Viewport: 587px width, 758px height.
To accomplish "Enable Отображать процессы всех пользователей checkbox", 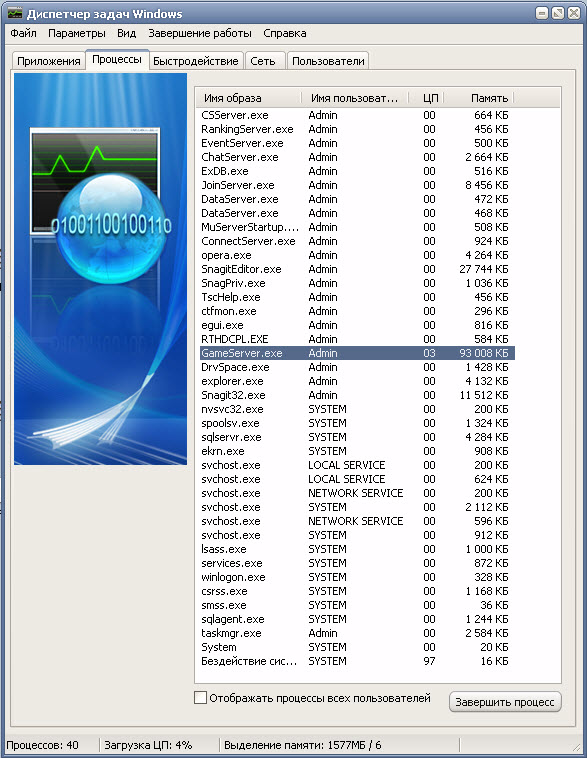I will (x=200, y=698).
